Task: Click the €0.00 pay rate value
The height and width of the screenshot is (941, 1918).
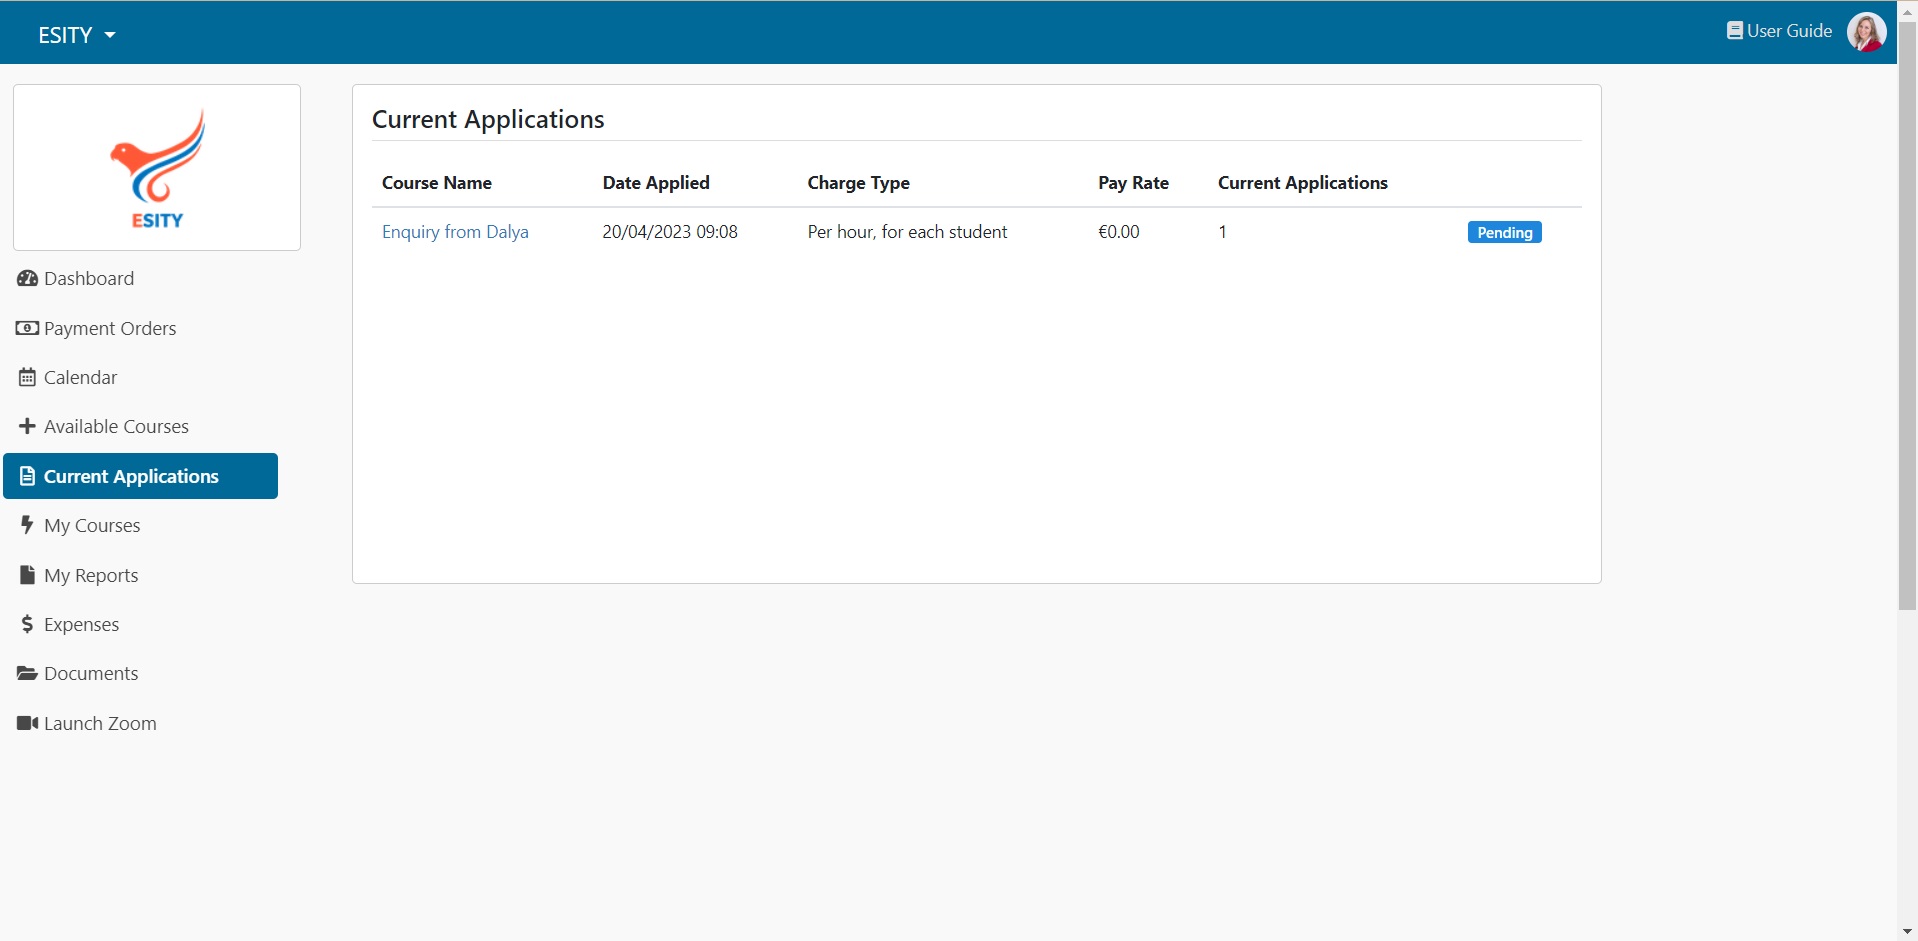Action: (x=1118, y=232)
